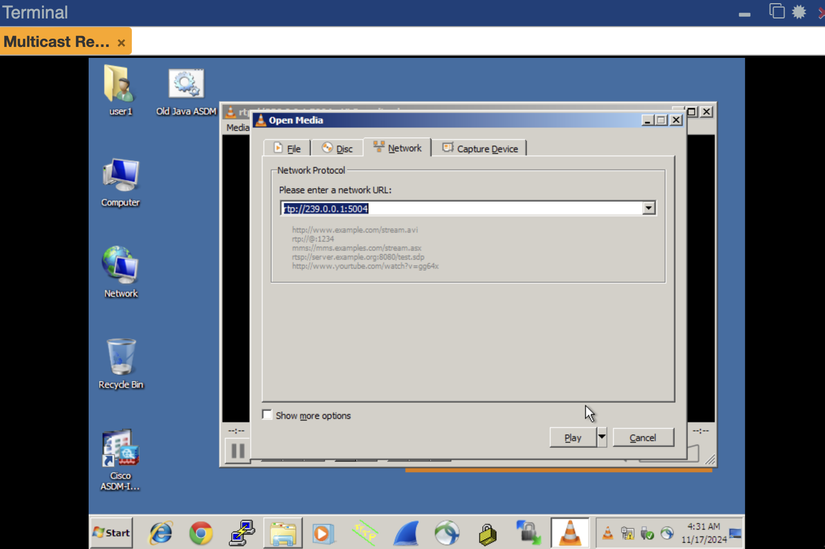Launch Wireshark from the taskbar

[406, 533]
